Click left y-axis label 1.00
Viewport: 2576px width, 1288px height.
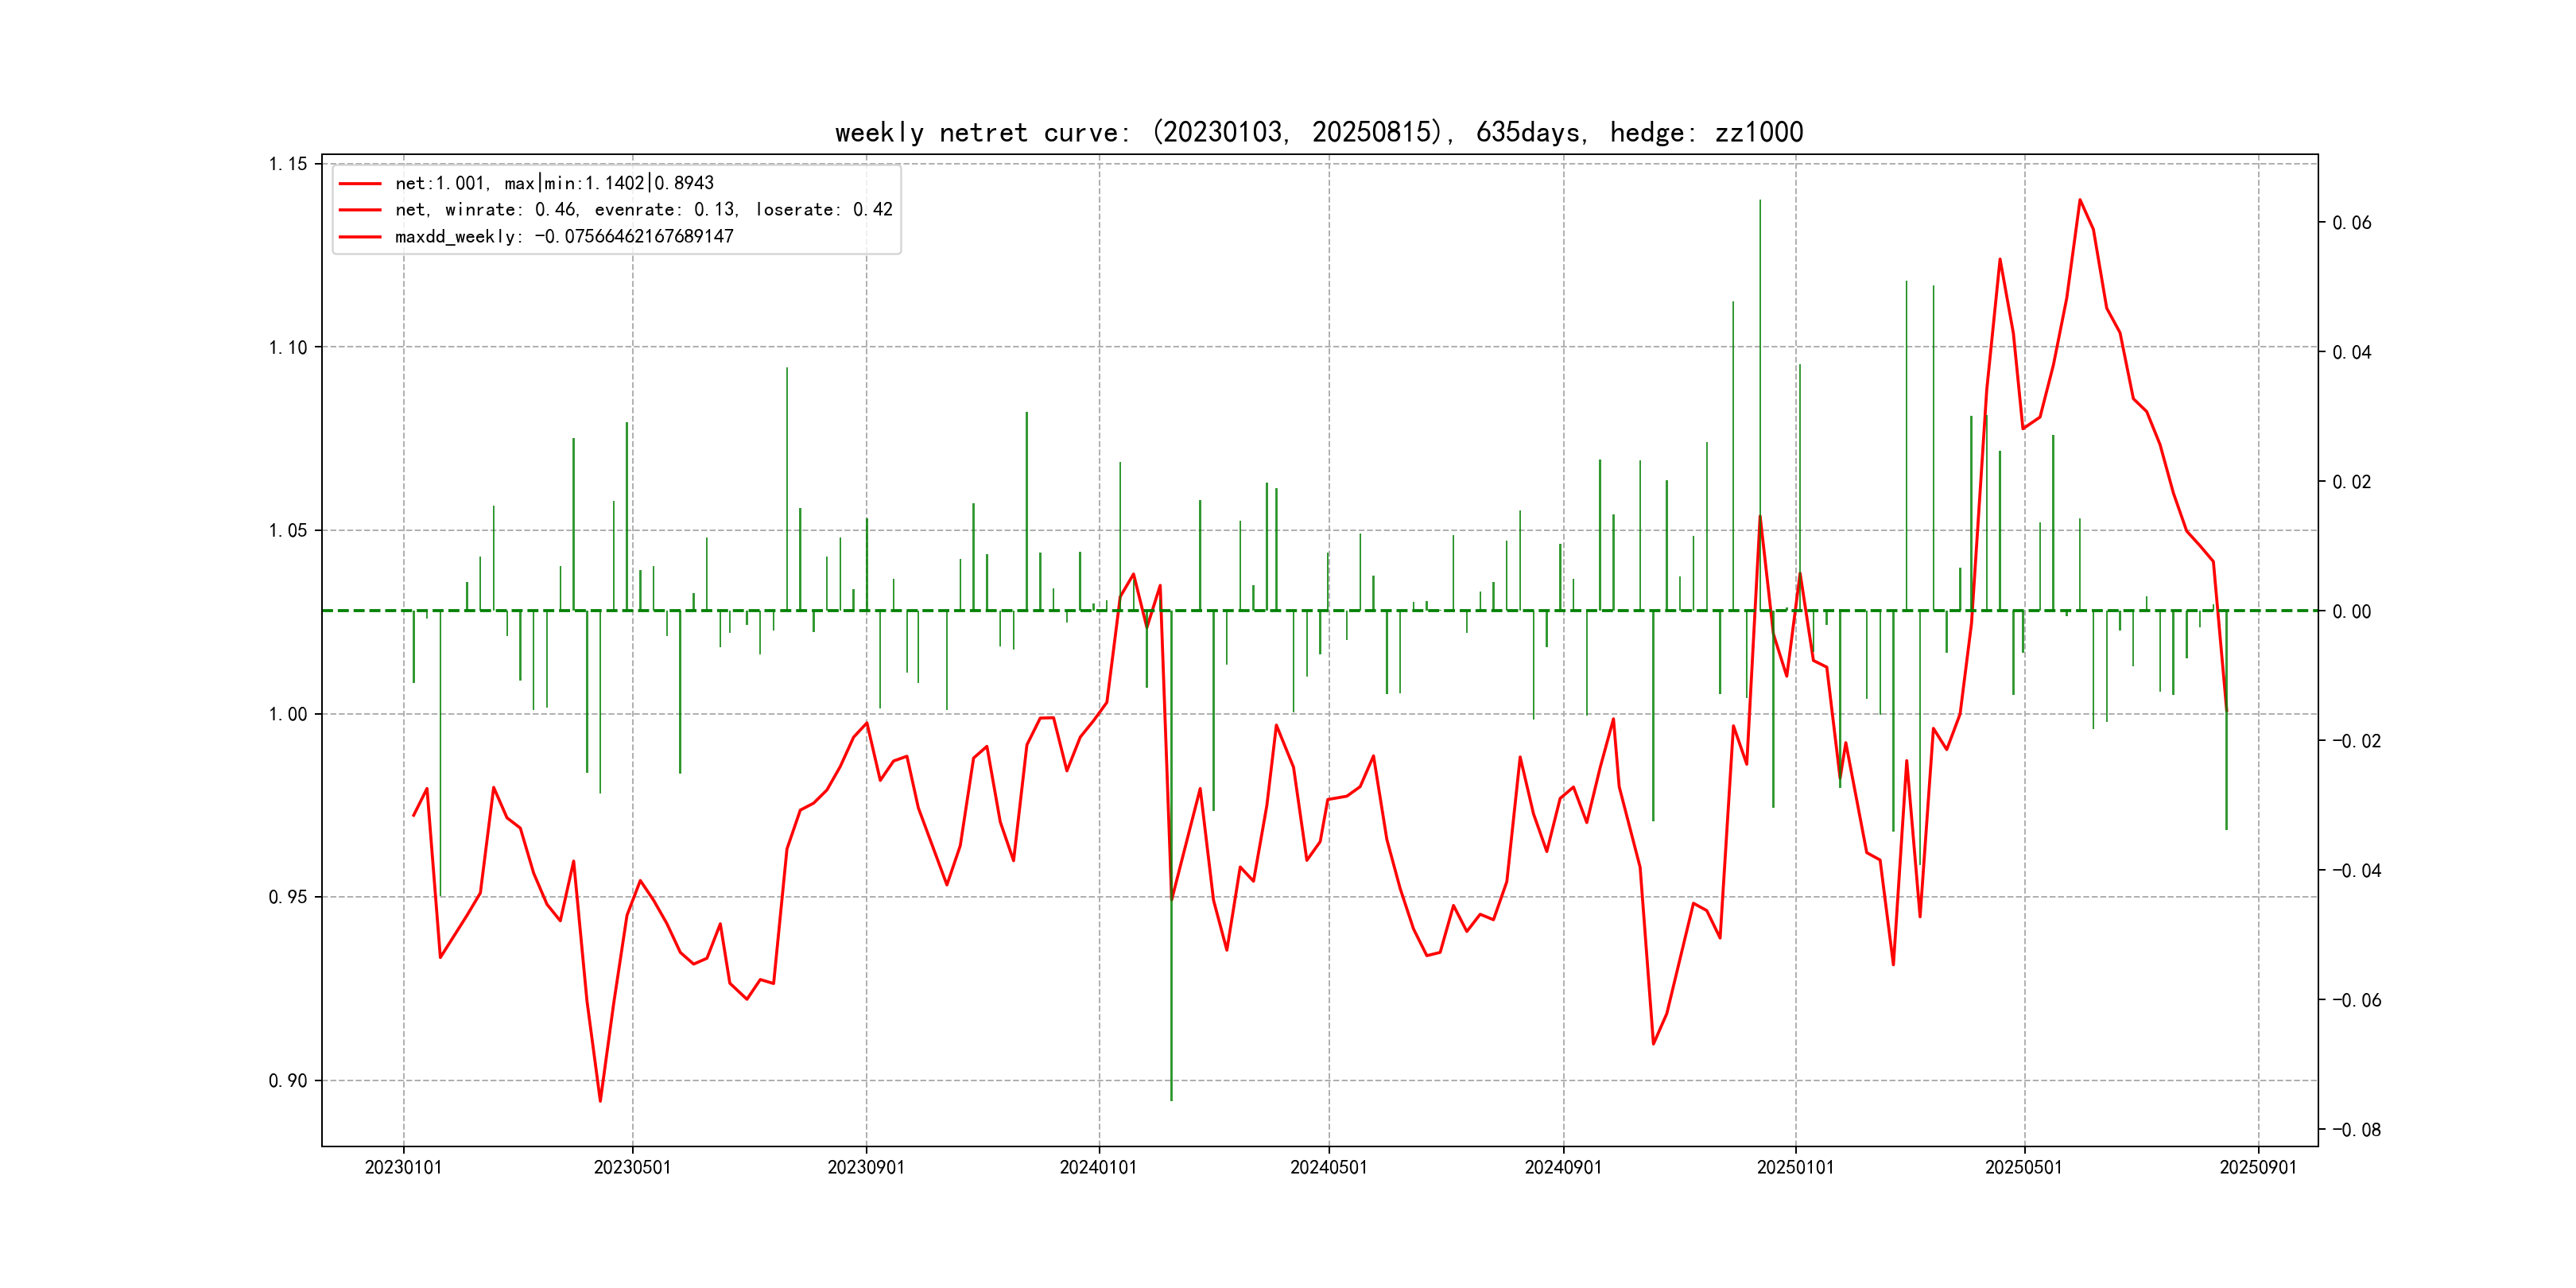pos(288,714)
